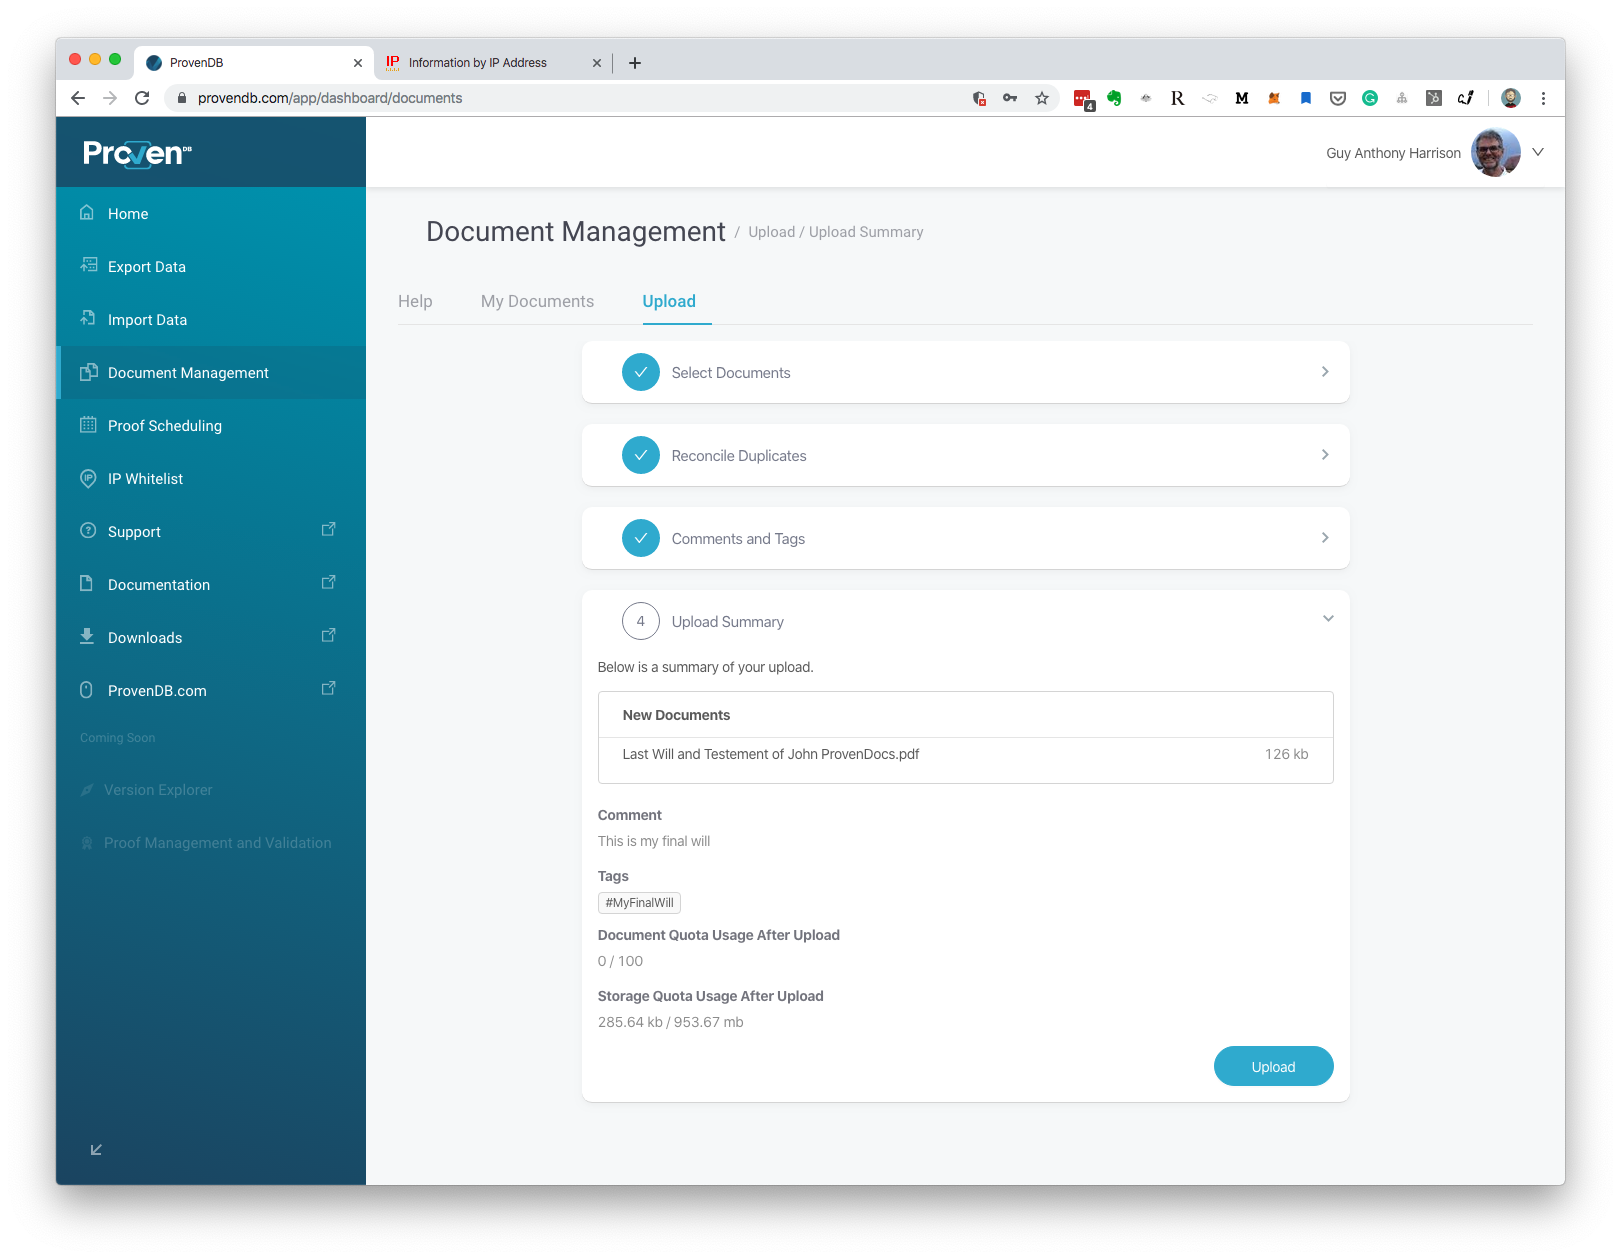Click the password key icon in address bar
Screen dimensions: 1621x1259
1010,98
